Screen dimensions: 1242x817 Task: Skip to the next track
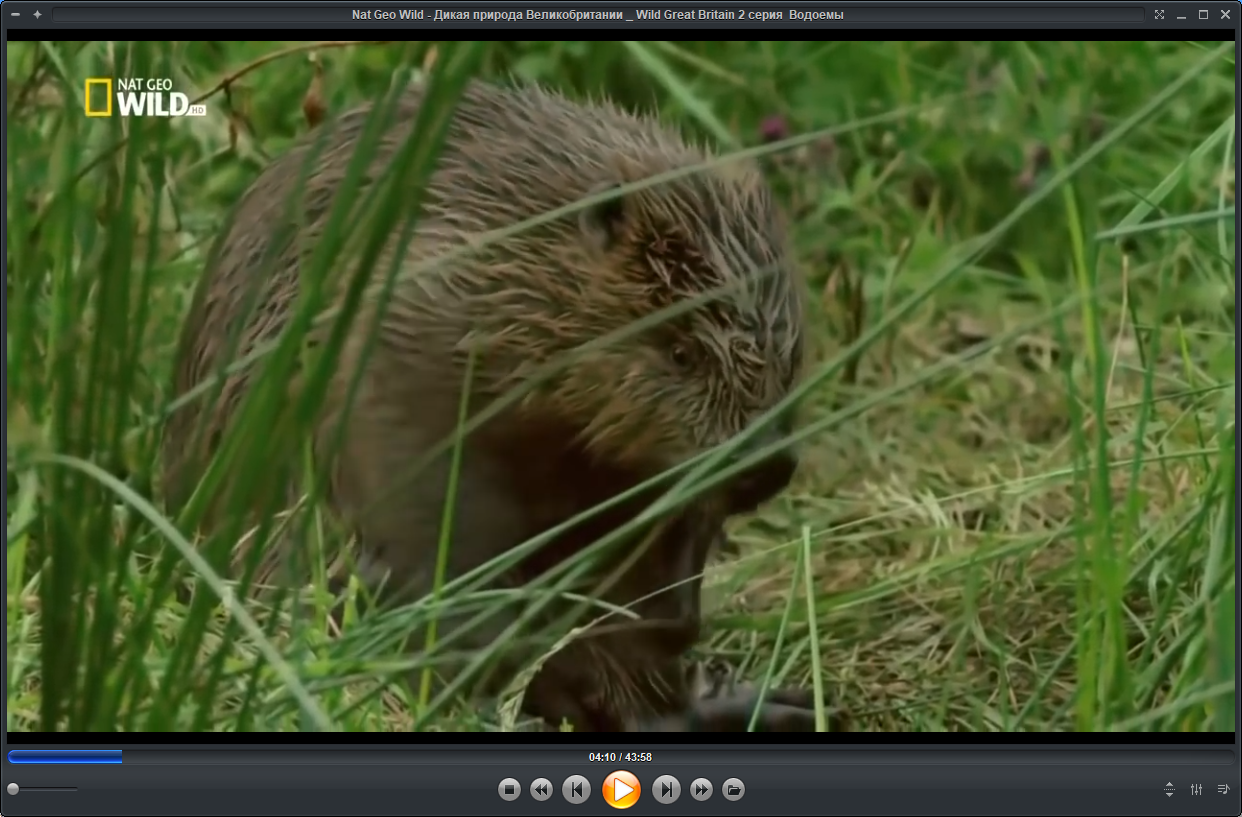(667, 790)
